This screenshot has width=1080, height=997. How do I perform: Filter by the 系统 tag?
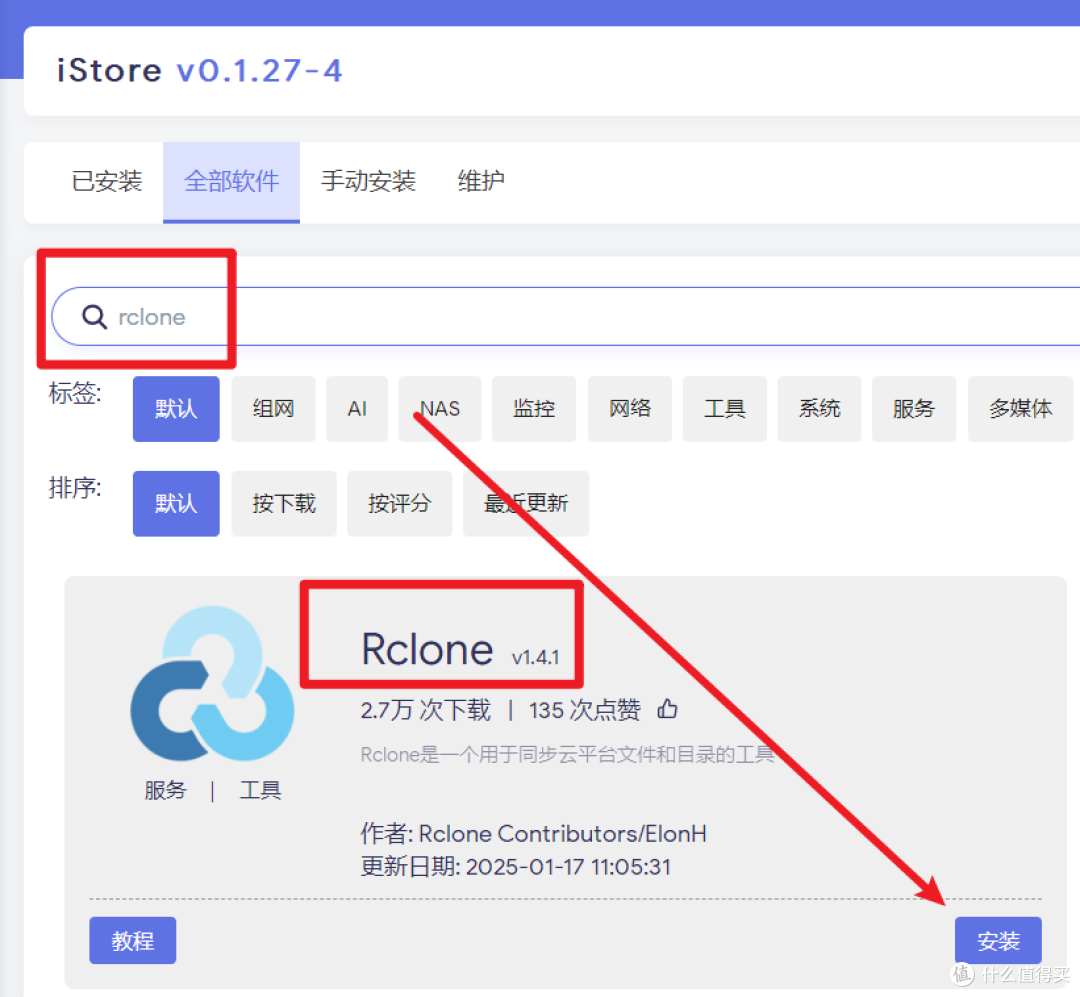[819, 409]
